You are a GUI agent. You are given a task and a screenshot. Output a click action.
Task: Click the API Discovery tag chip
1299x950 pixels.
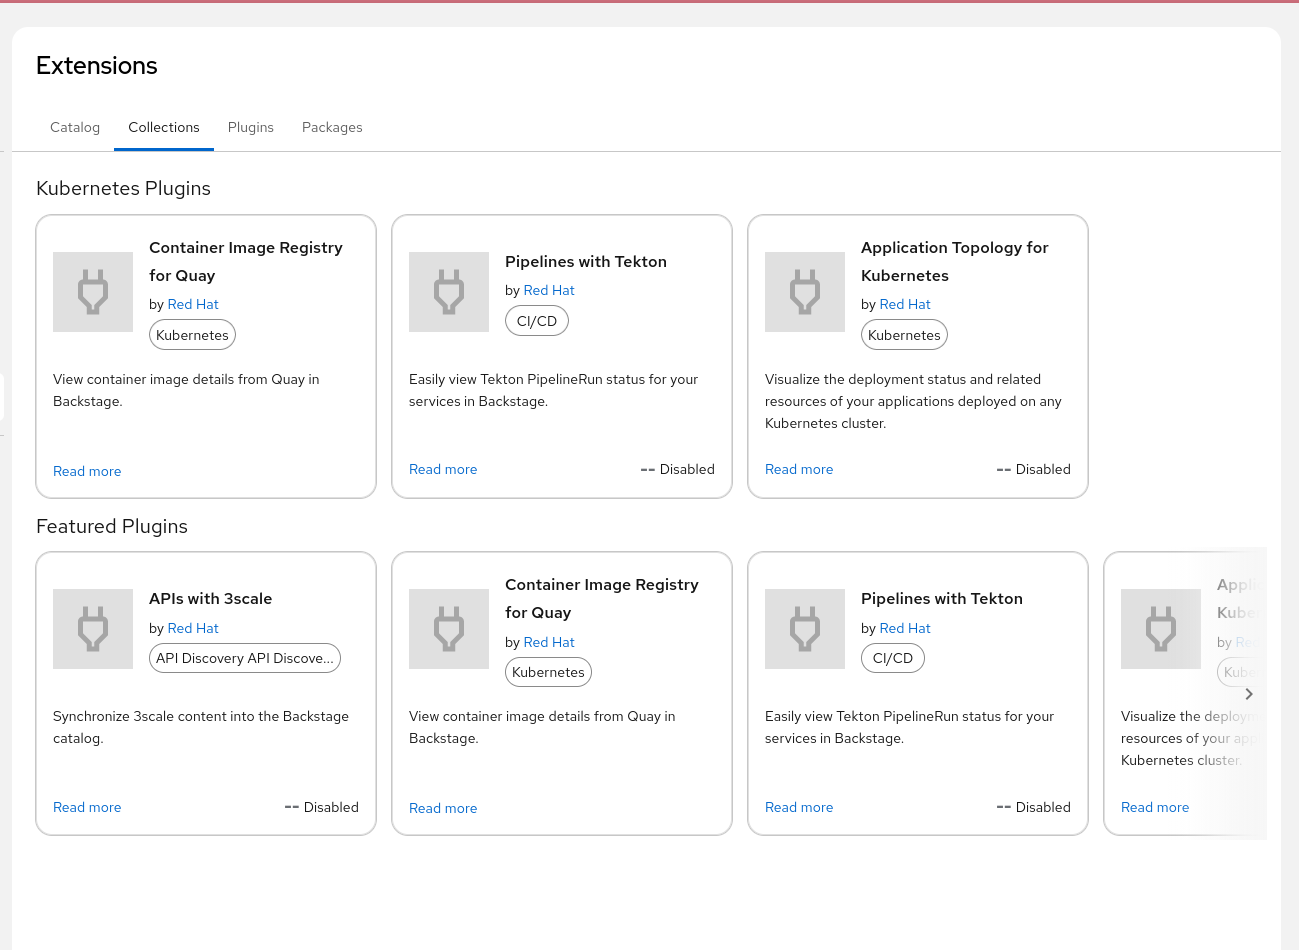[245, 658]
